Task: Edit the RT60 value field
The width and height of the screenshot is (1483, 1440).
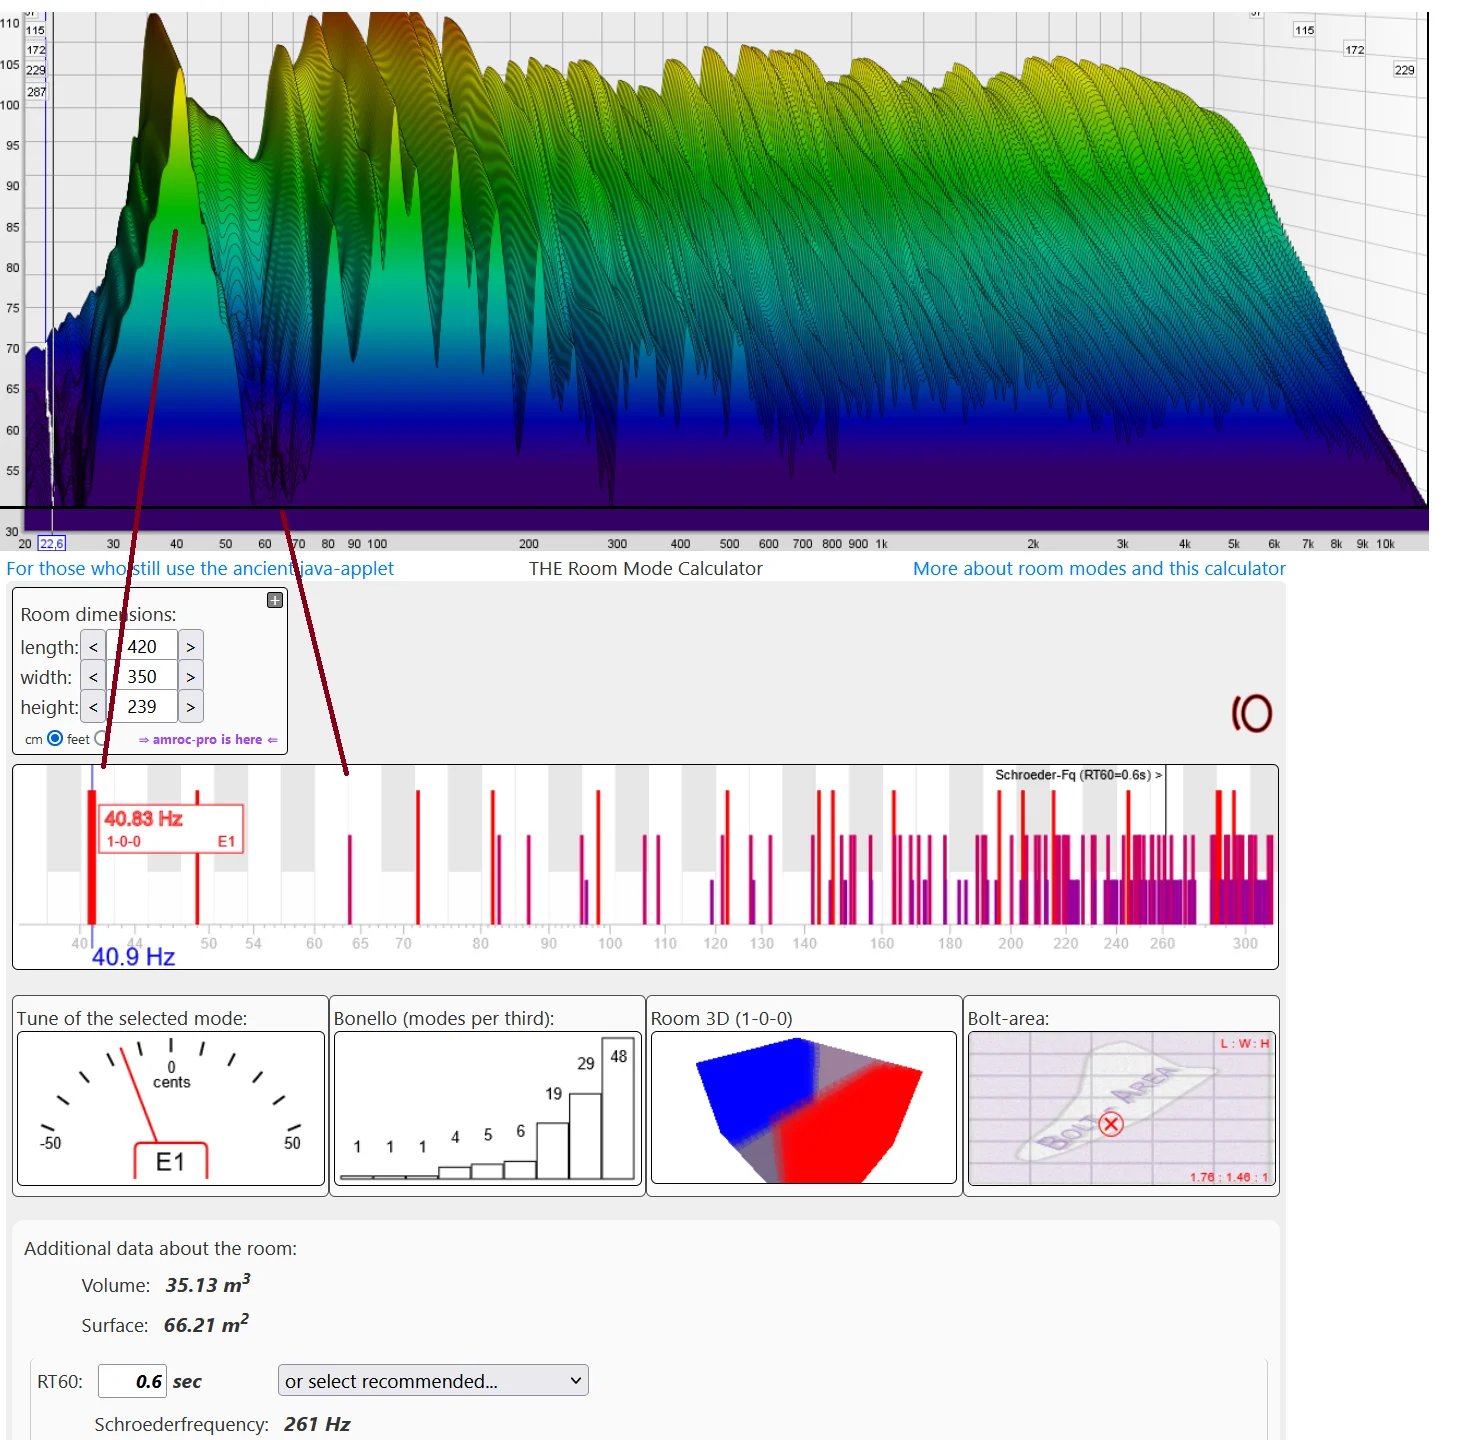Action: point(132,1381)
